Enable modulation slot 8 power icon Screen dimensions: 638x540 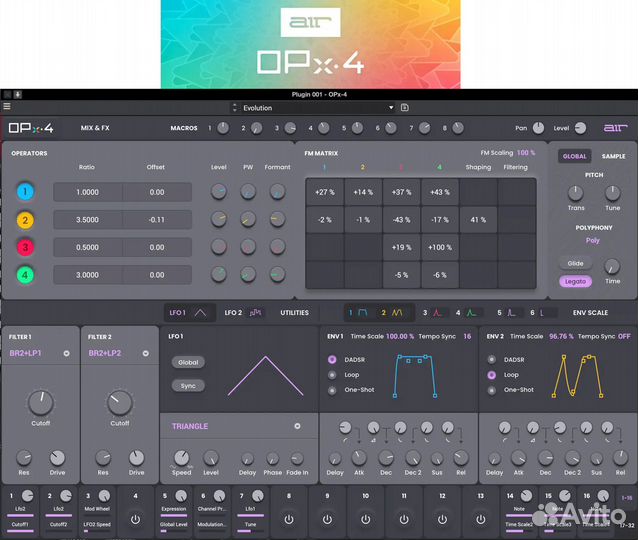(289, 520)
